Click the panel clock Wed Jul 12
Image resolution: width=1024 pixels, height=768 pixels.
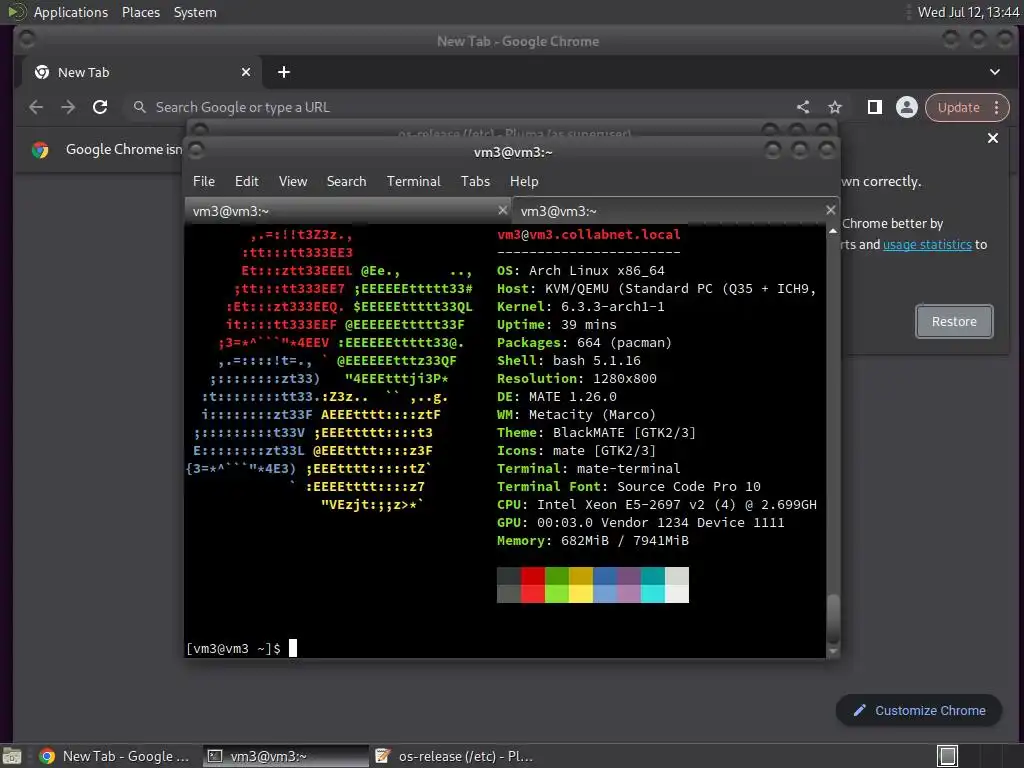968,12
